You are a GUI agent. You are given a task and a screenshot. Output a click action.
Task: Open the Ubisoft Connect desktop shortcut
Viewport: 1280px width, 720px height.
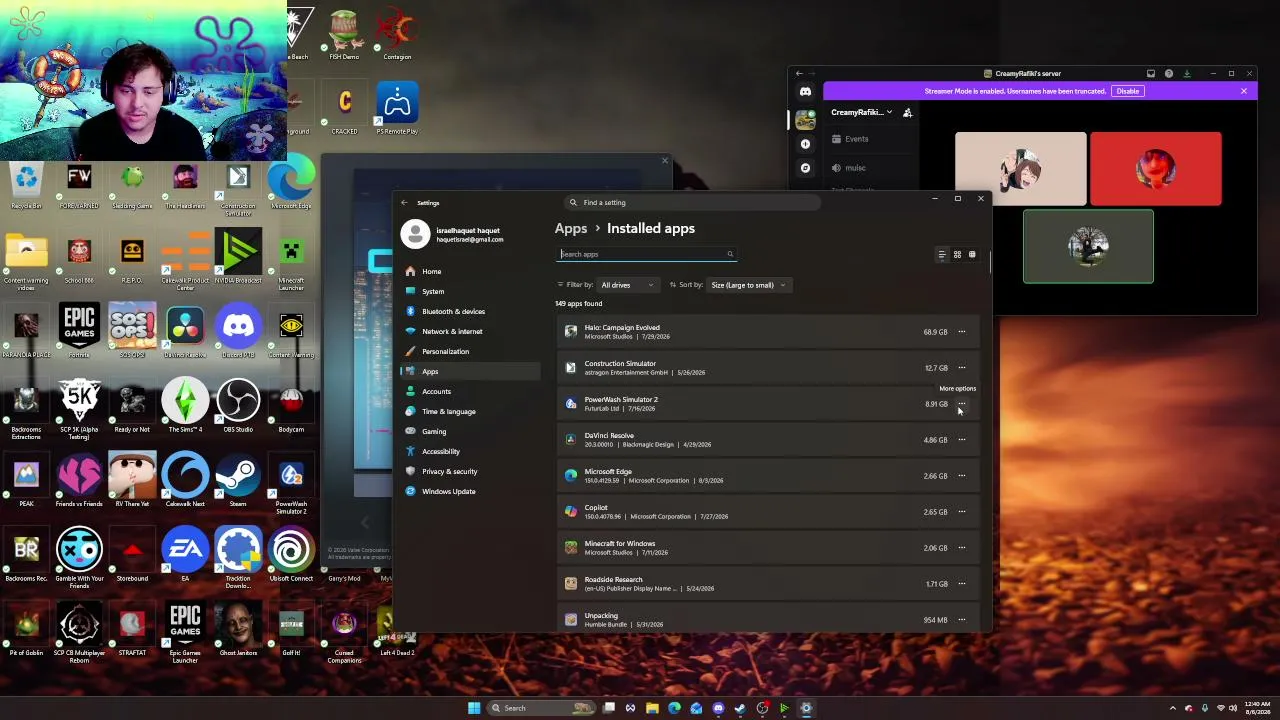(291, 555)
